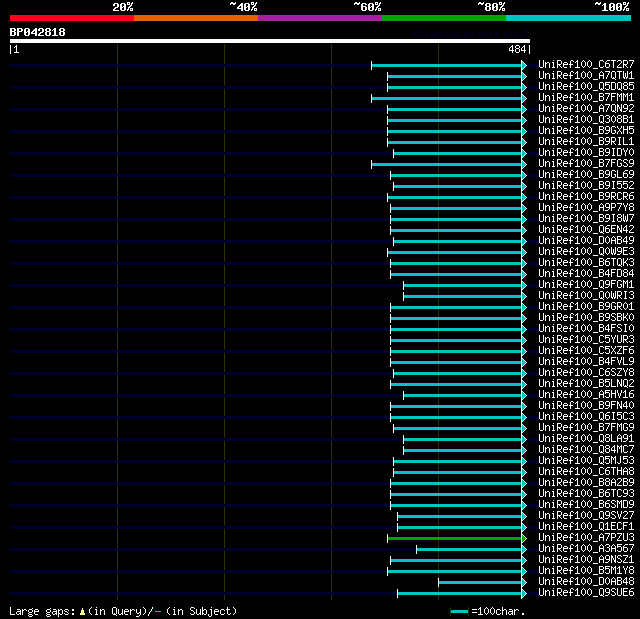Click the UniRef100_C5YUR3 label
The image size is (640, 619).
(586, 340)
